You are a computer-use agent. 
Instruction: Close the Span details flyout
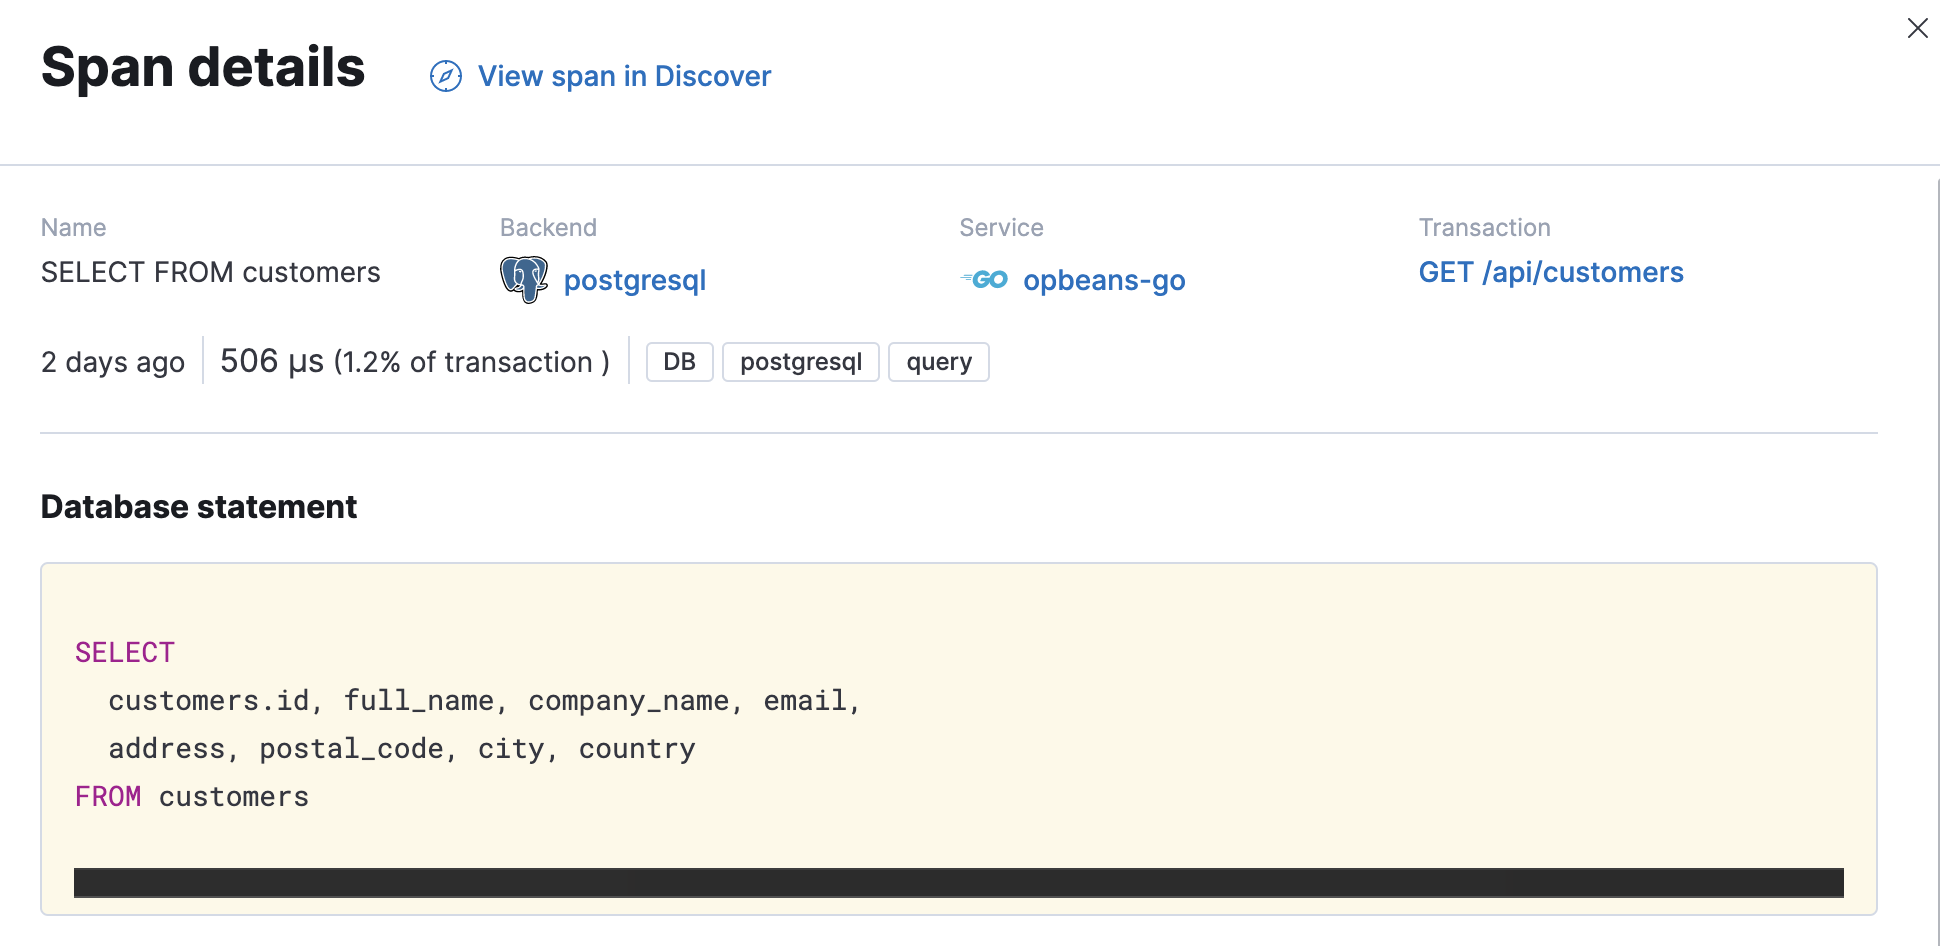pos(1917,28)
